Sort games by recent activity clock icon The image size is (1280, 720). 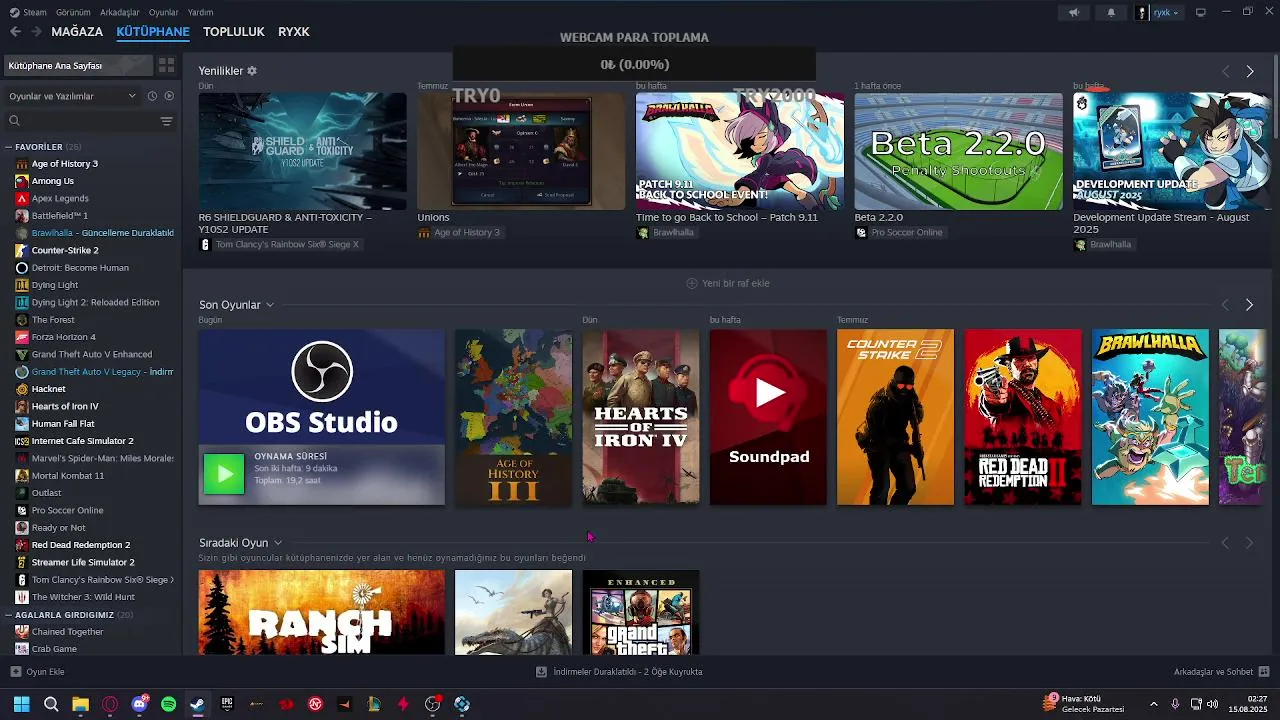[x=152, y=96]
